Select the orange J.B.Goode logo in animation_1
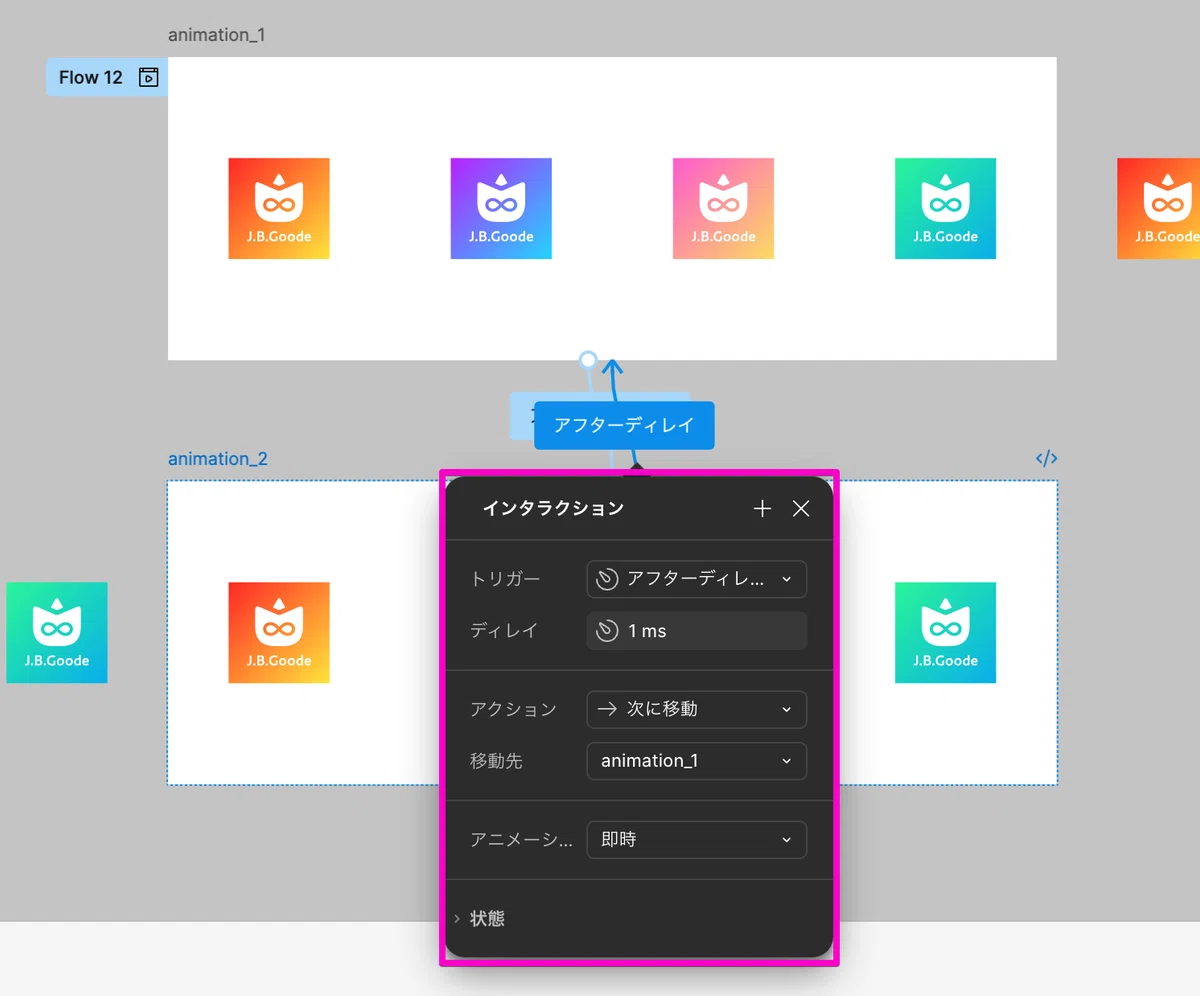1200x996 pixels. coord(279,208)
